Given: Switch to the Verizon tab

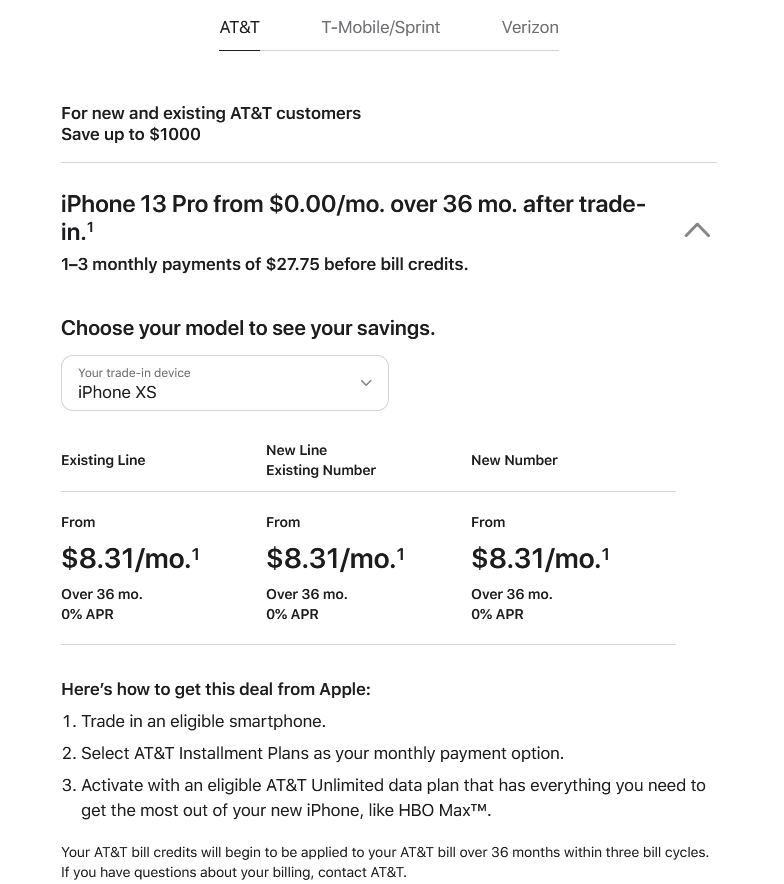Looking at the screenshot, I should [x=530, y=27].
